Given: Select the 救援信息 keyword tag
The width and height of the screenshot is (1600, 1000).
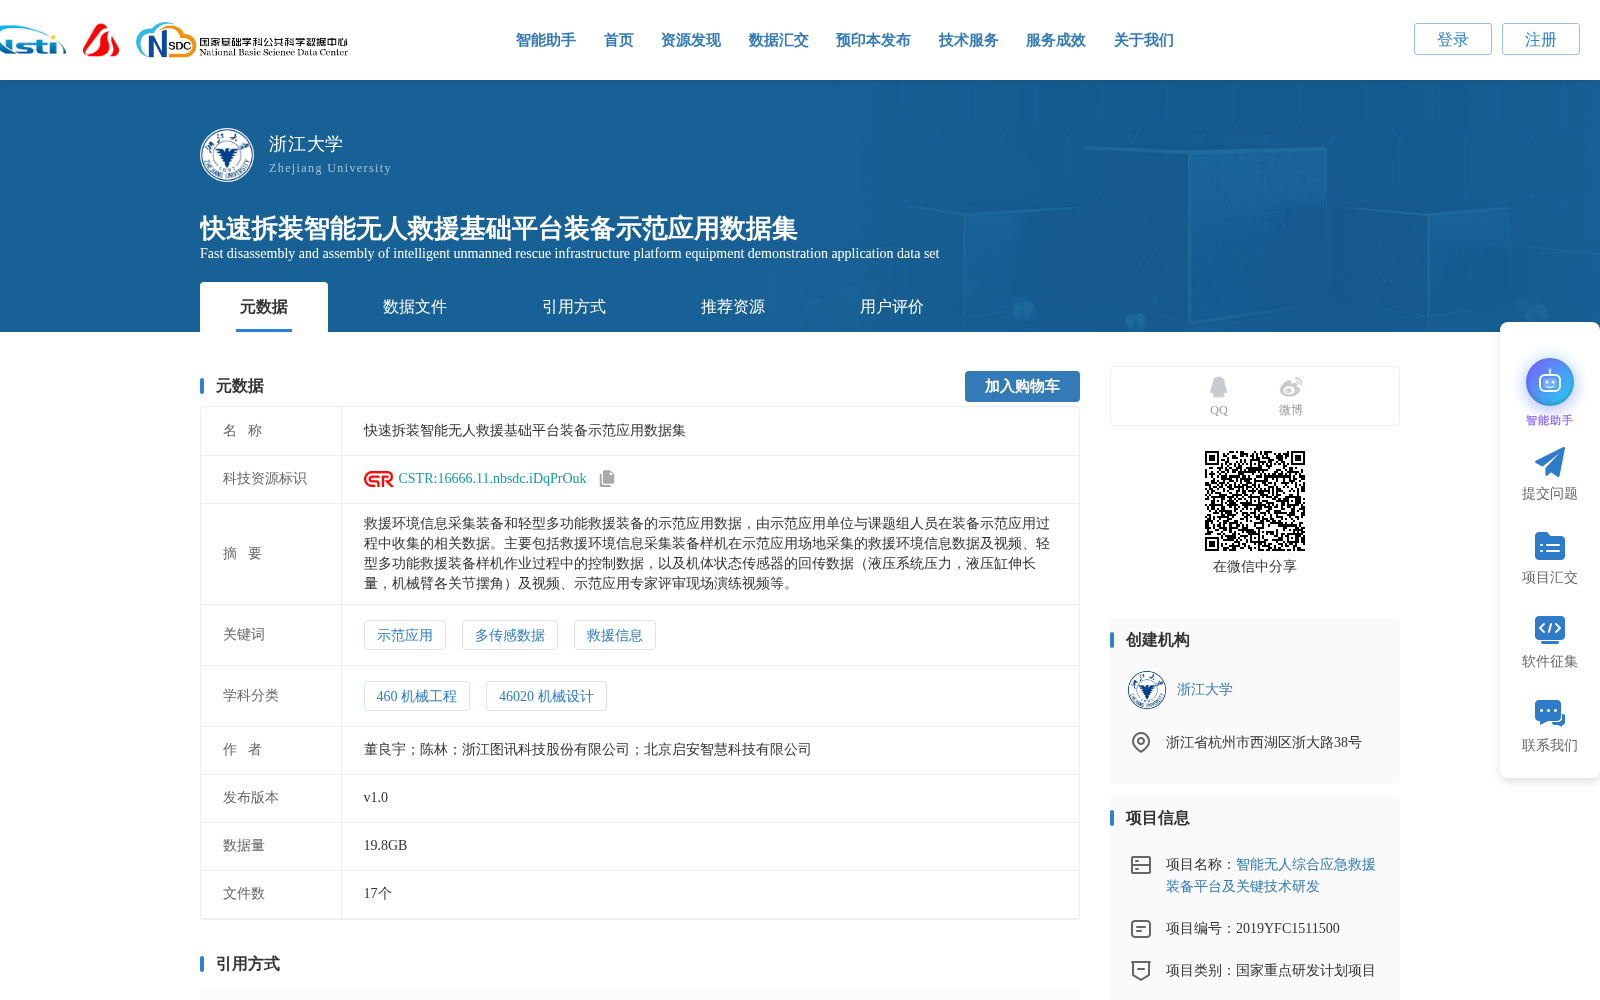Looking at the screenshot, I should [x=615, y=635].
